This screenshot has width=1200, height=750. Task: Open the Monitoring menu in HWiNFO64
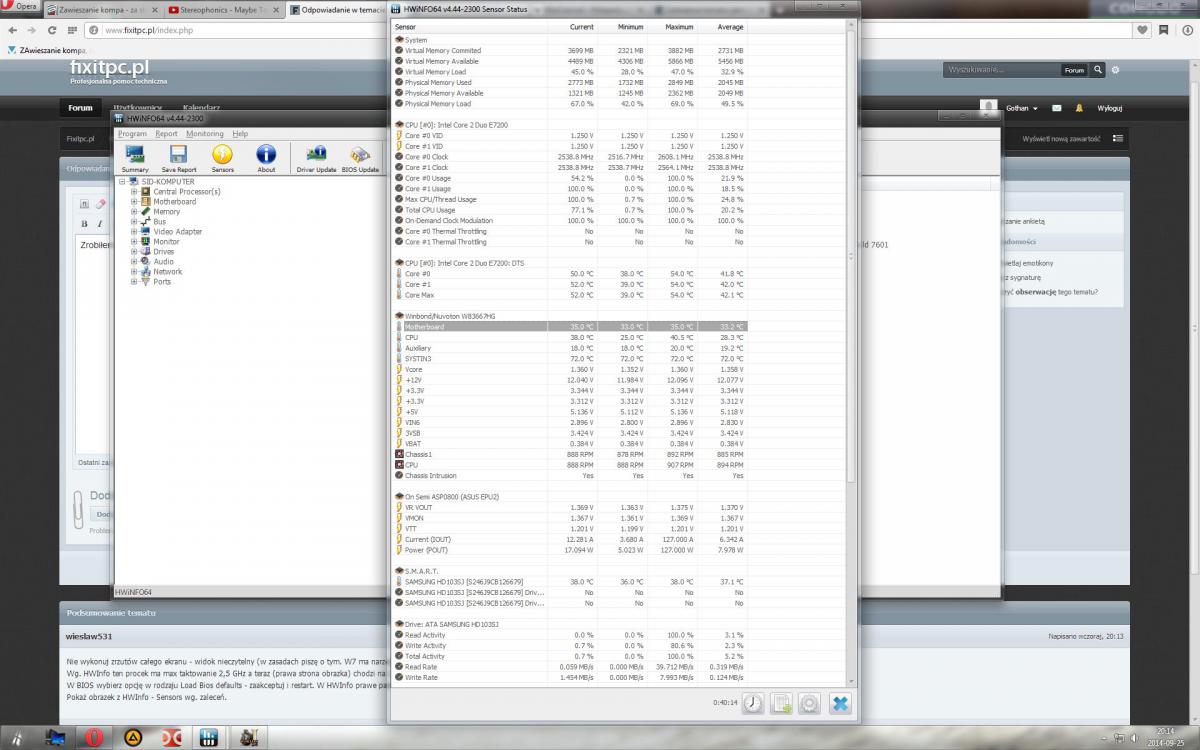pyautogui.click(x=205, y=133)
